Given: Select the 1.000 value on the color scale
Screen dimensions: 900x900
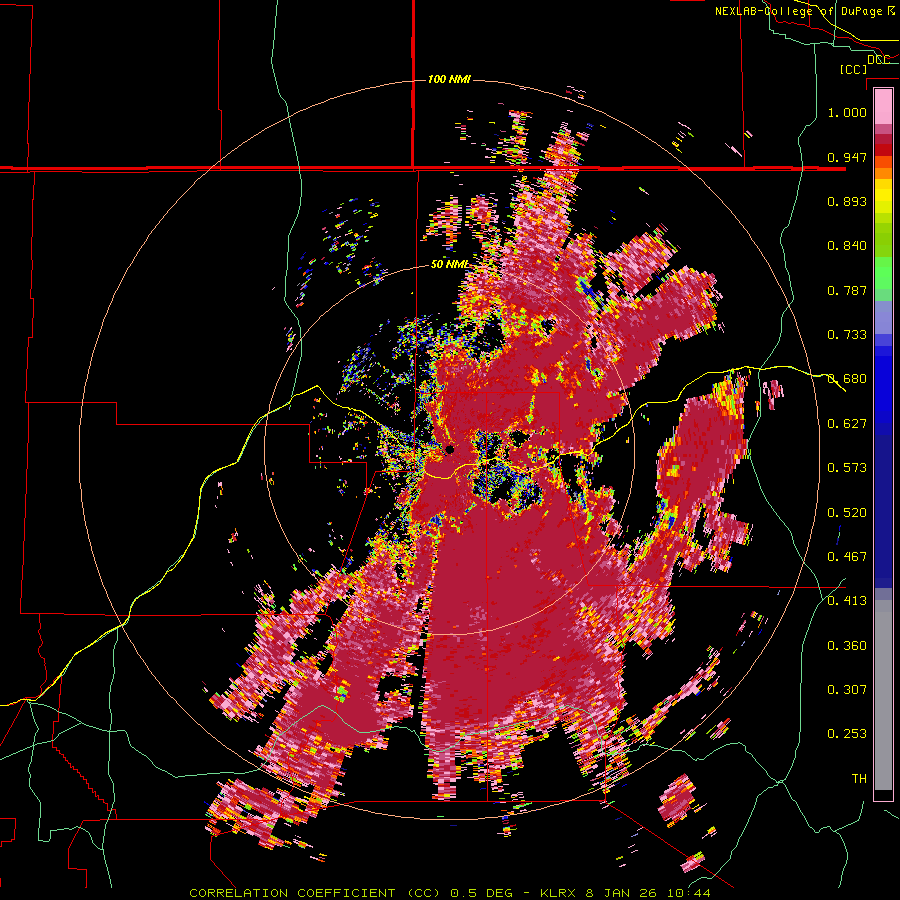Looking at the screenshot, I should point(847,112).
